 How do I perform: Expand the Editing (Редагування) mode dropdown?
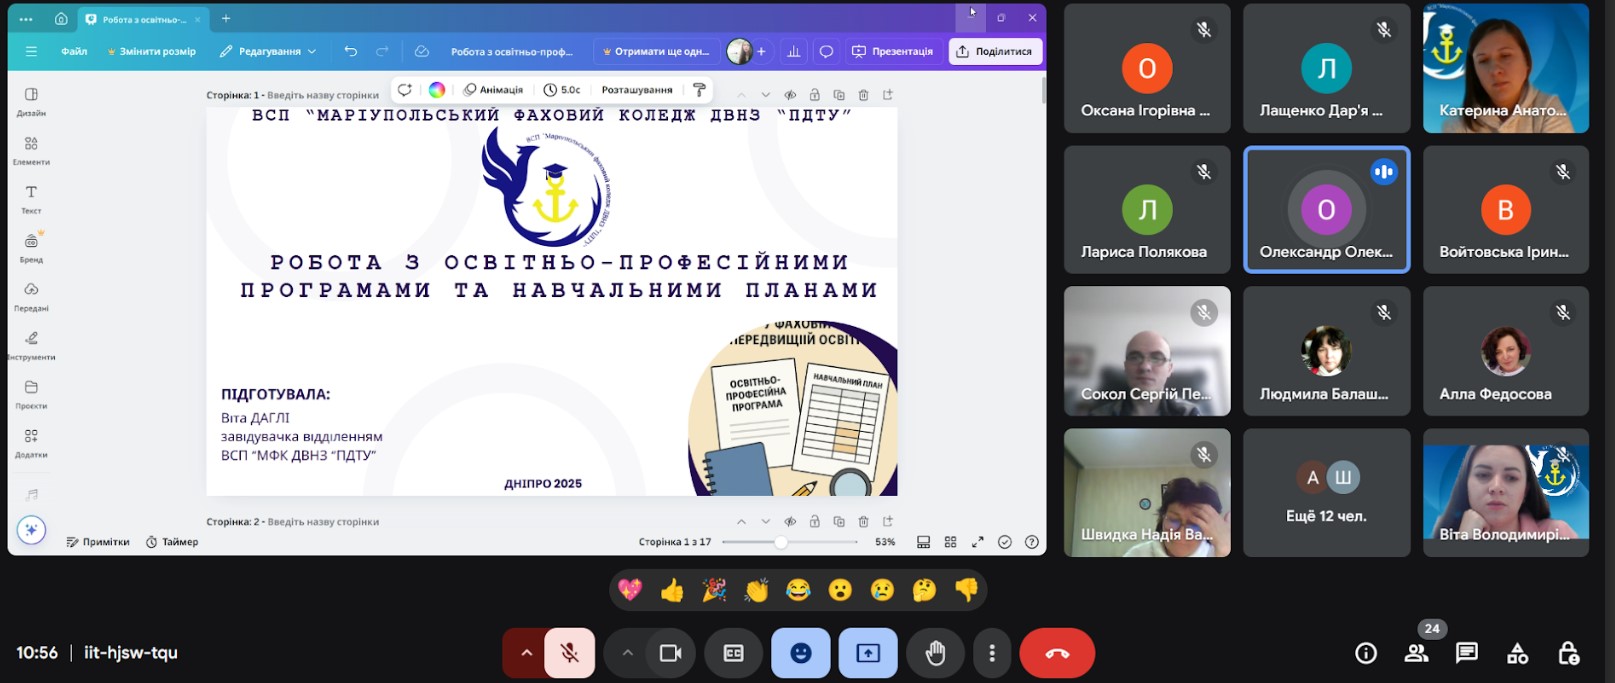click(x=267, y=51)
